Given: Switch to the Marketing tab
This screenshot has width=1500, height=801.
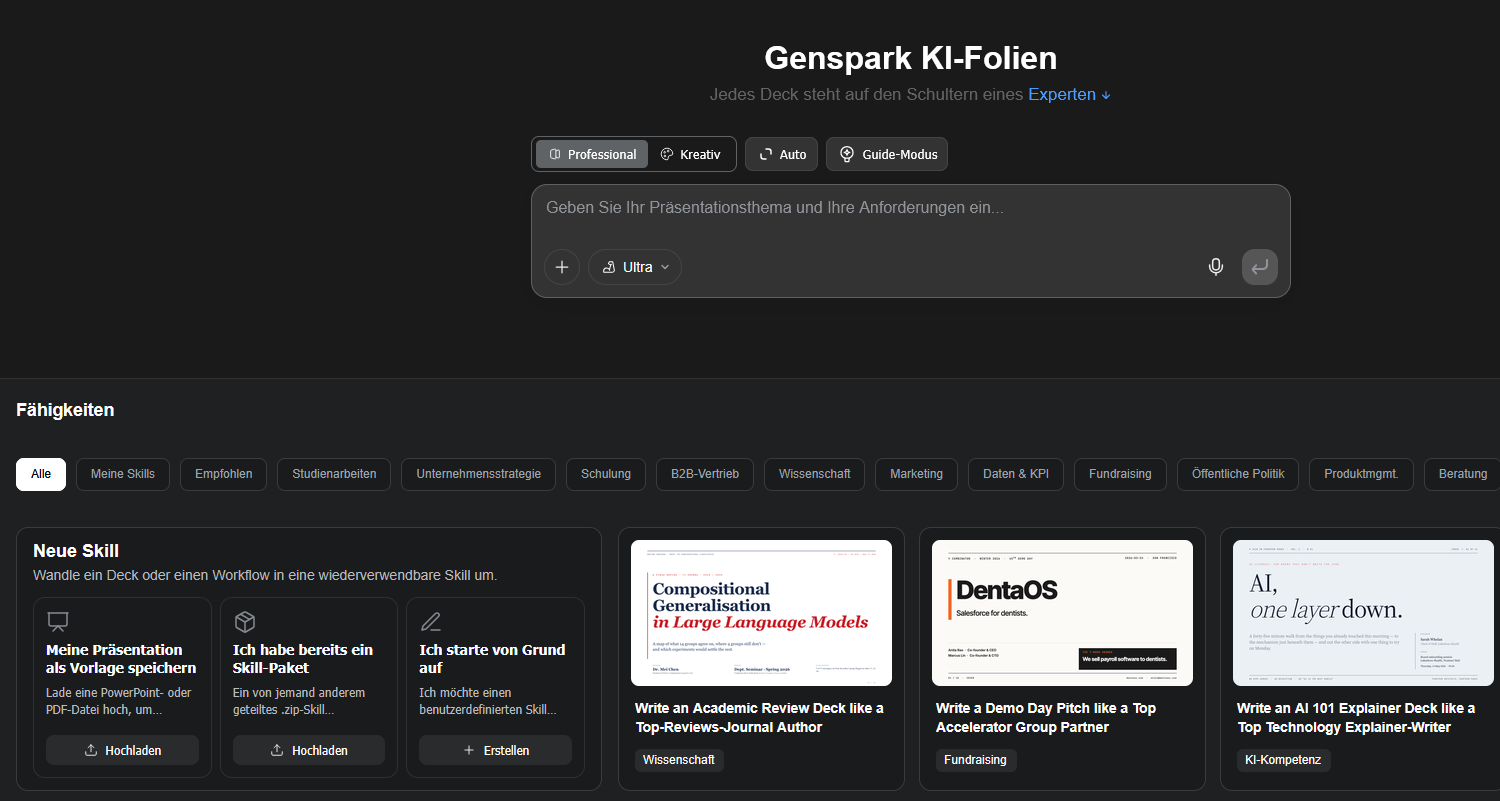Looking at the screenshot, I should [x=917, y=474].
